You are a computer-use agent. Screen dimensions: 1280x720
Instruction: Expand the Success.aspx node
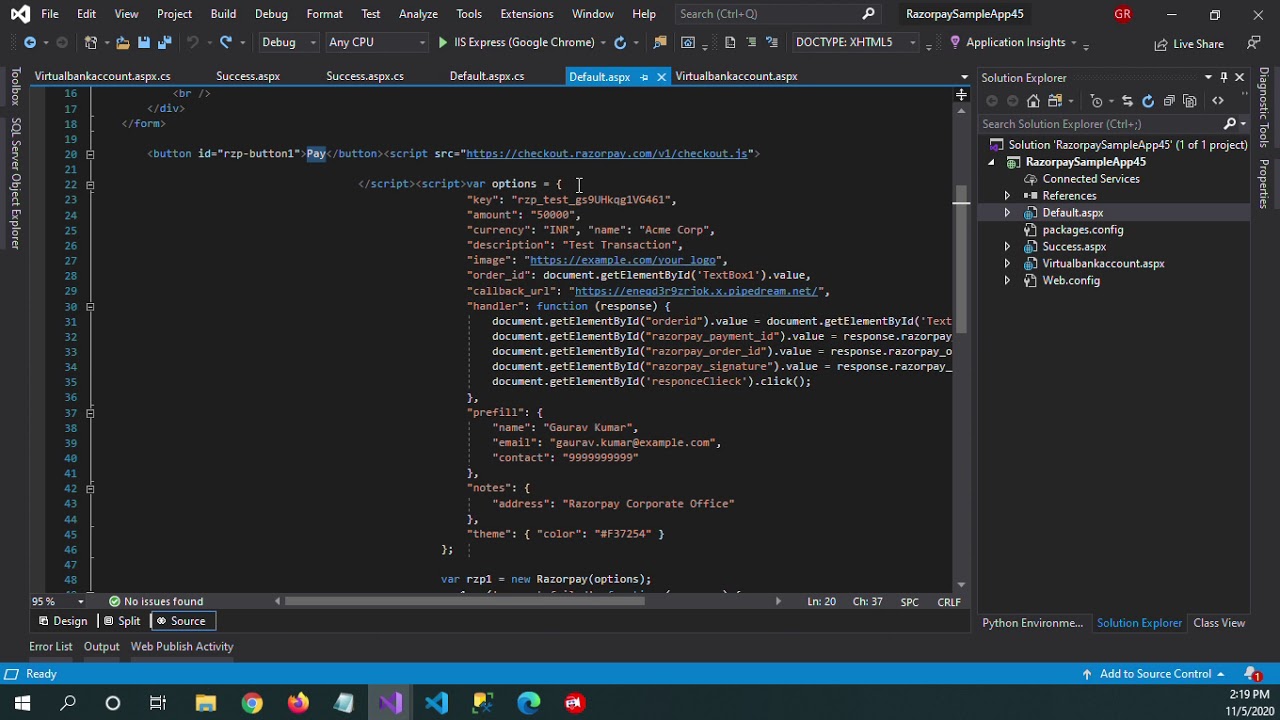click(x=1007, y=247)
